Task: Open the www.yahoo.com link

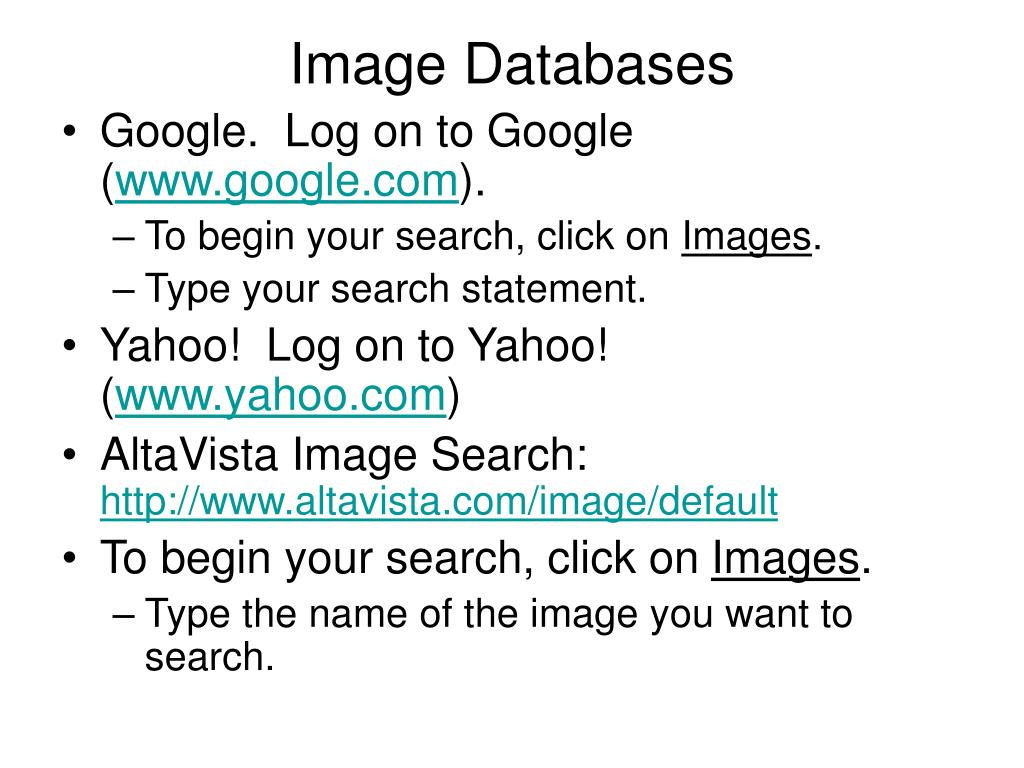Action: [x=281, y=396]
